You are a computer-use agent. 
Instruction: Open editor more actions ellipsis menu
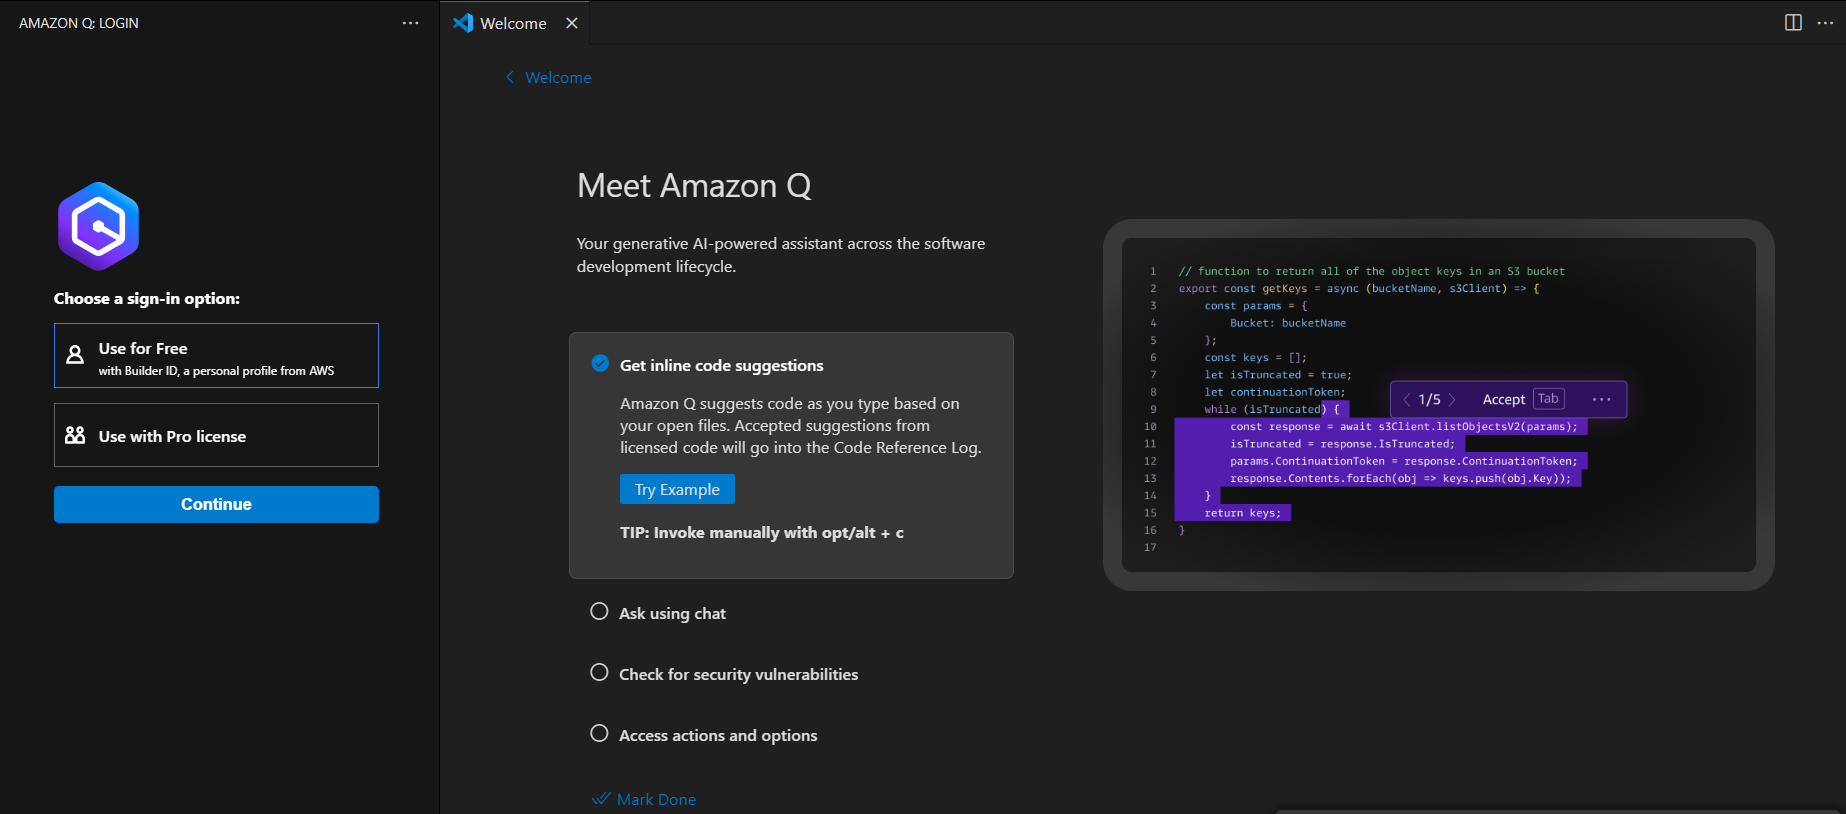pyautogui.click(x=1825, y=23)
